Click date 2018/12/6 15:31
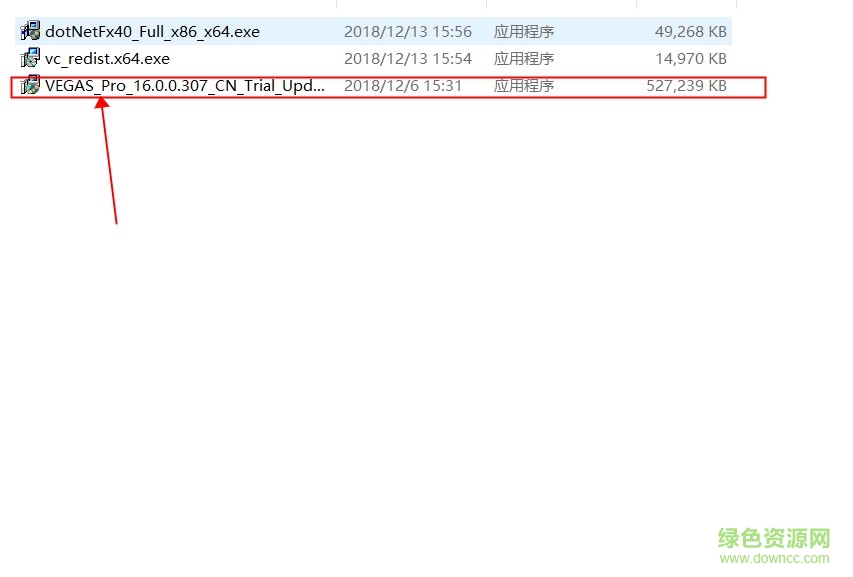 tap(403, 85)
